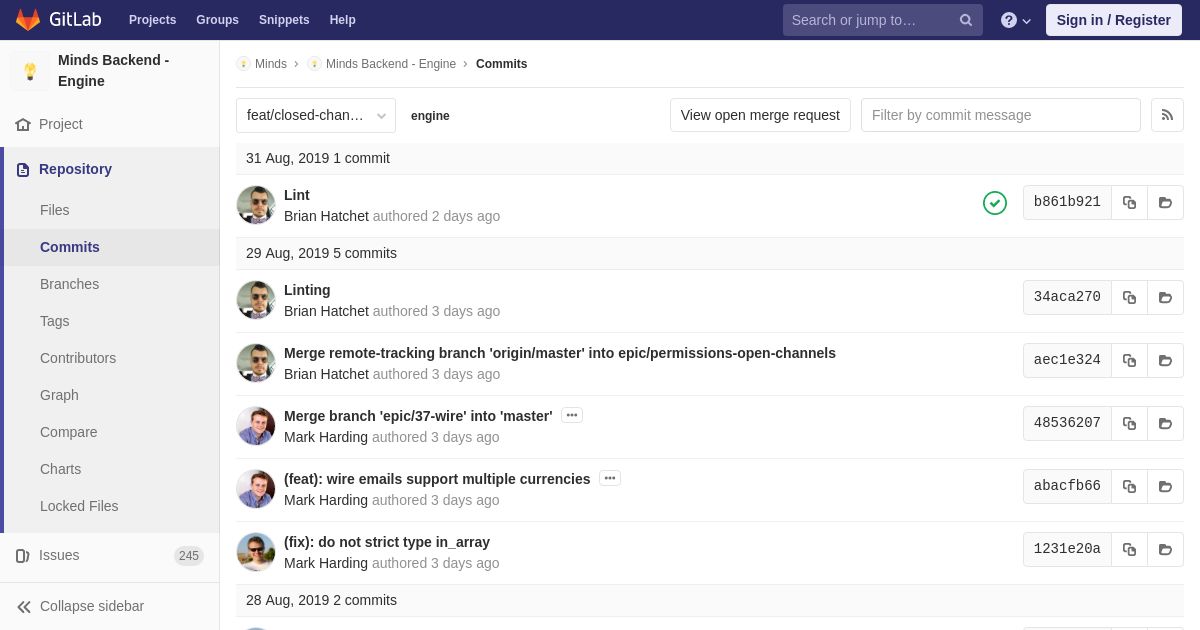This screenshot has height=630, width=1200.
Task: Click the Project home icon in sidebar
Action: point(23,124)
